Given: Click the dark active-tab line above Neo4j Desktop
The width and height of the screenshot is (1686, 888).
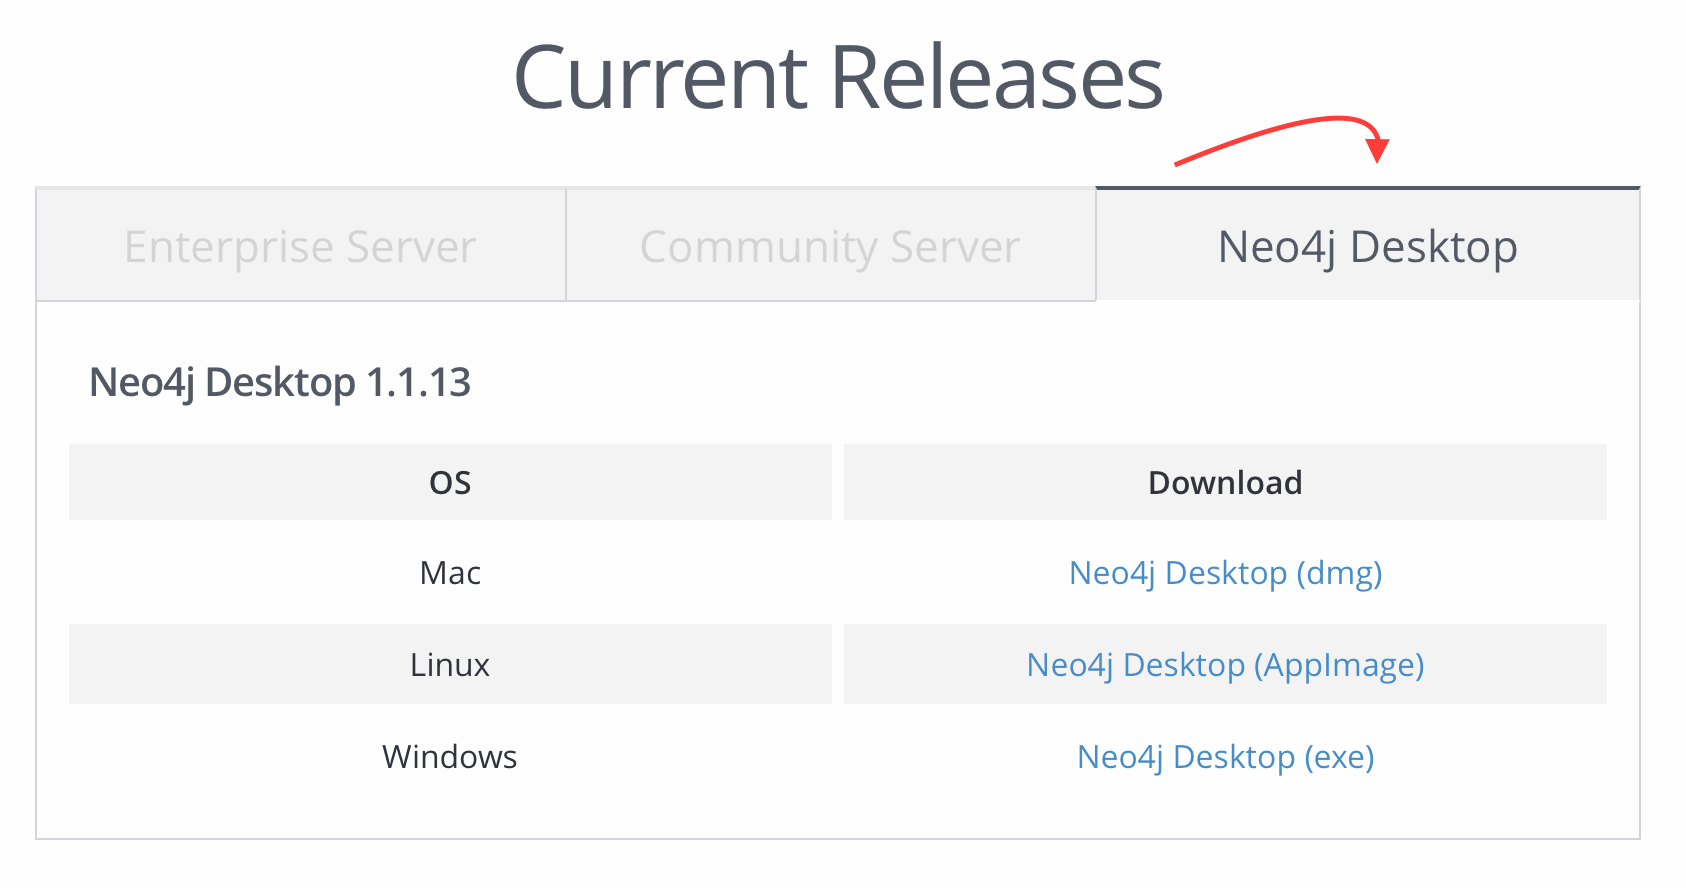Looking at the screenshot, I should [x=1367, y=187].
